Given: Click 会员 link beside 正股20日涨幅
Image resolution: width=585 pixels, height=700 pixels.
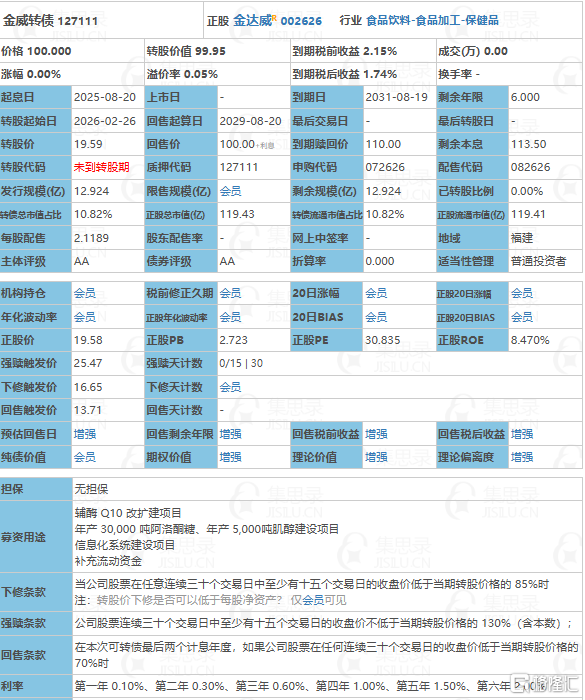Looking at the screenshot, I should point(522,293).
